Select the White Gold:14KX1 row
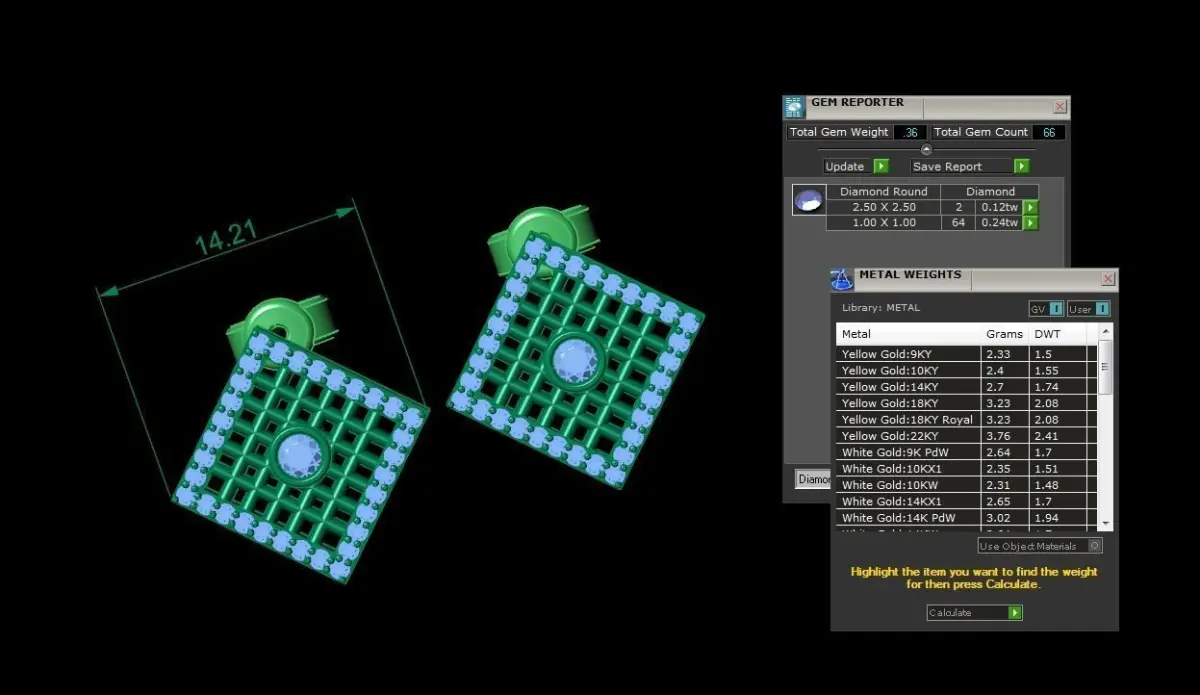 (967, 502)
